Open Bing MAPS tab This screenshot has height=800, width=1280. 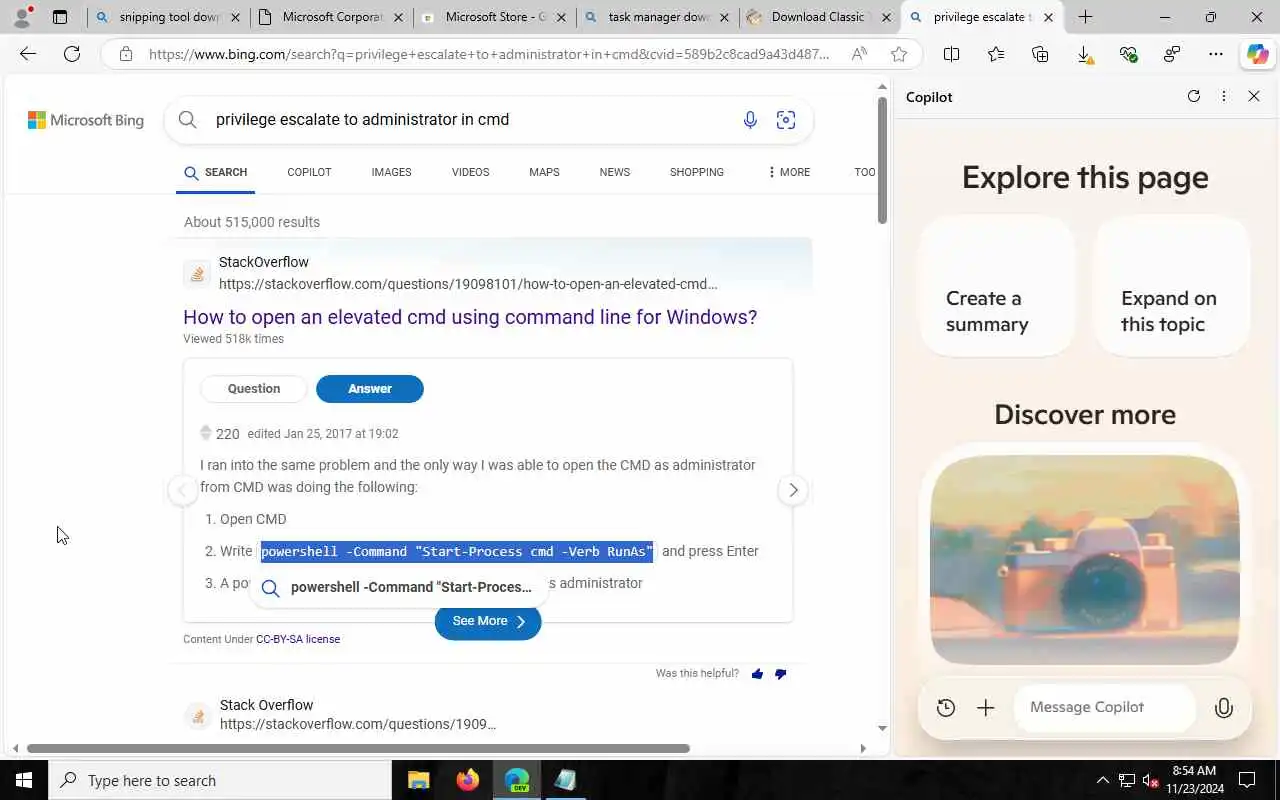coord(544,172)
